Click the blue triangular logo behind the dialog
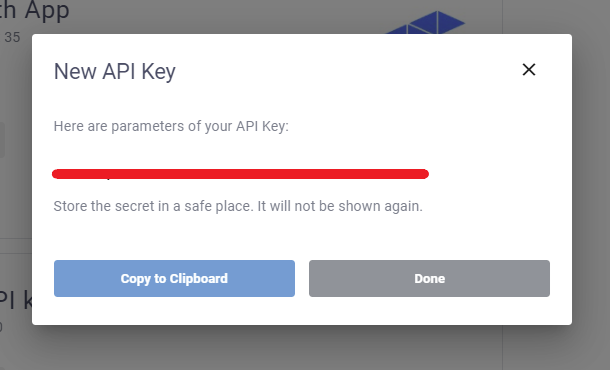 click(x=426, y=22)
